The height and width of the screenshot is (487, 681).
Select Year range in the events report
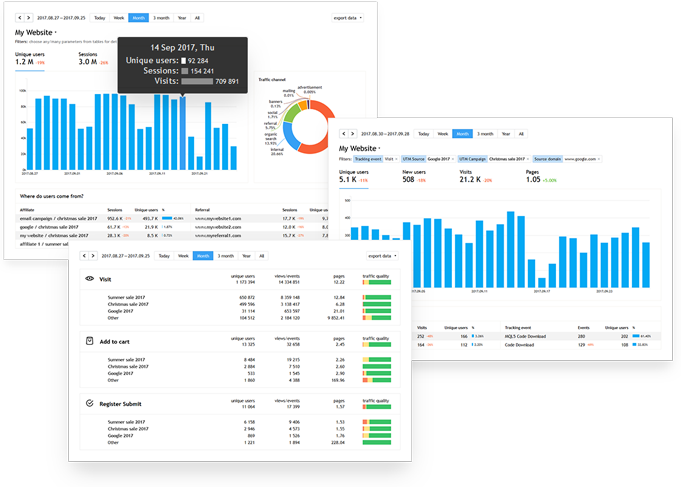coord(246,256)
